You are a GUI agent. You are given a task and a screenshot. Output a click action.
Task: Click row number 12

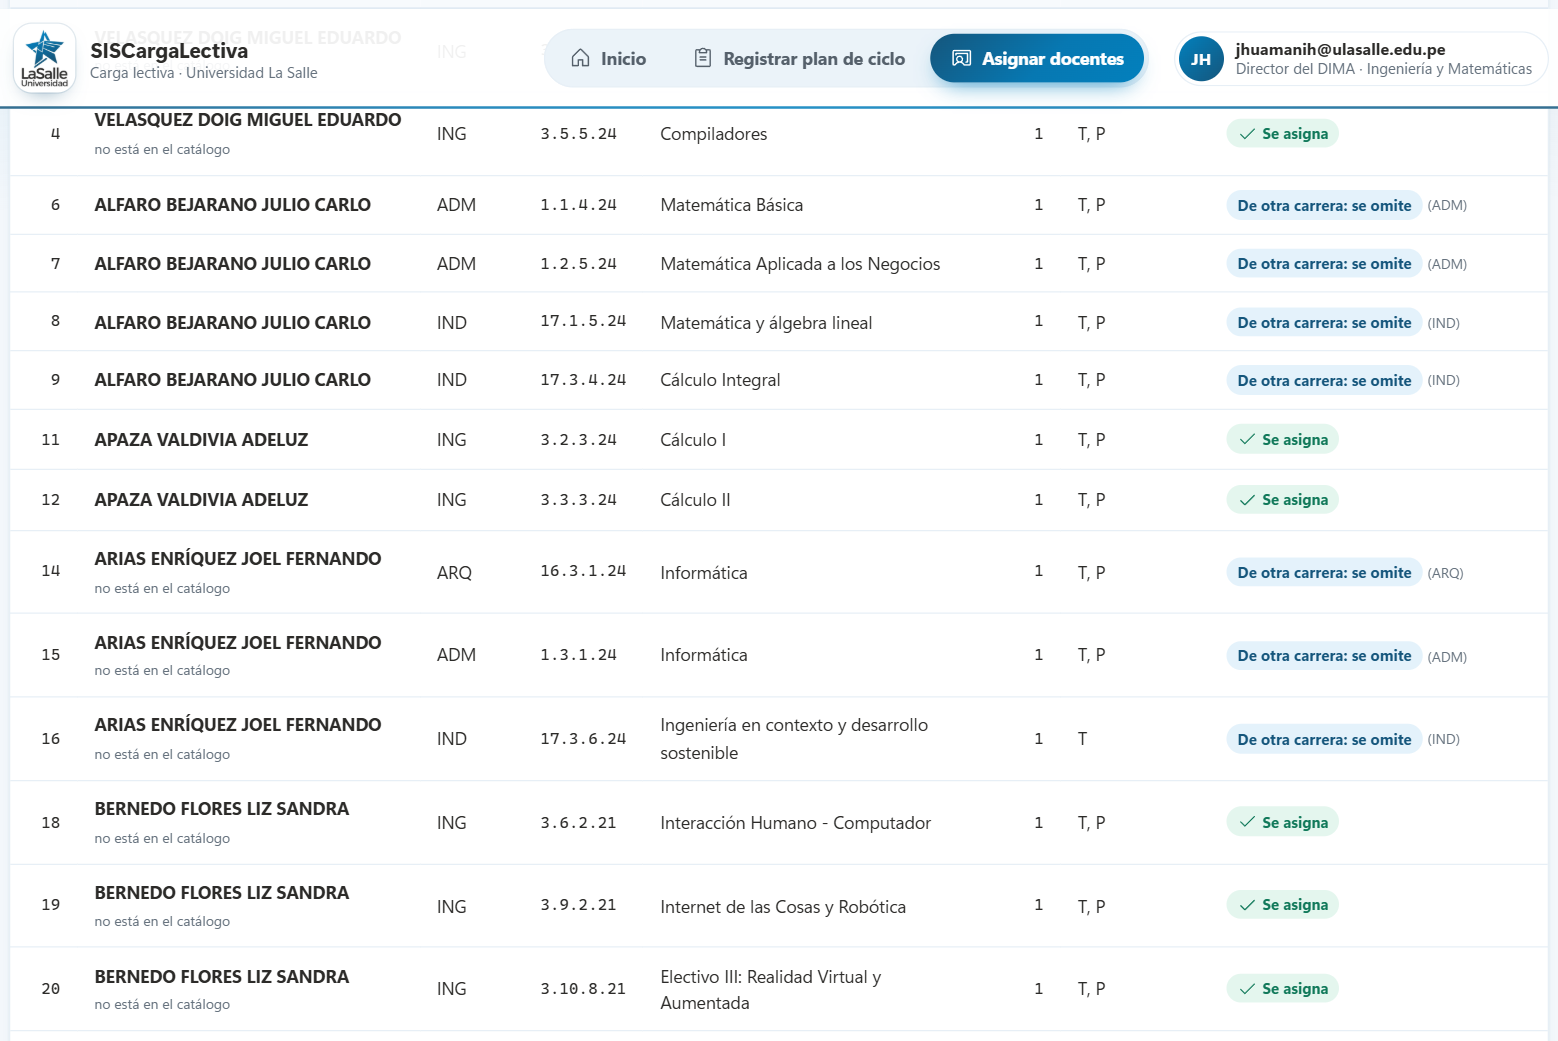[51, 500]
